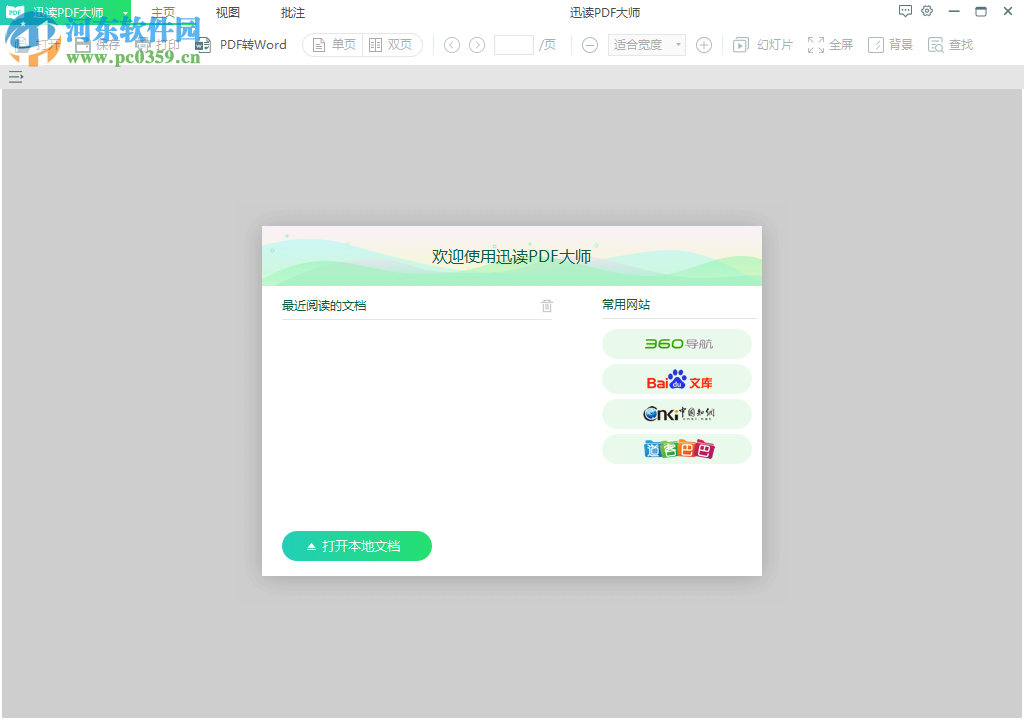The width and height of the screenshot is (1024, 720).
Task: Open the 背景 background setting
Action: [890, 44]
